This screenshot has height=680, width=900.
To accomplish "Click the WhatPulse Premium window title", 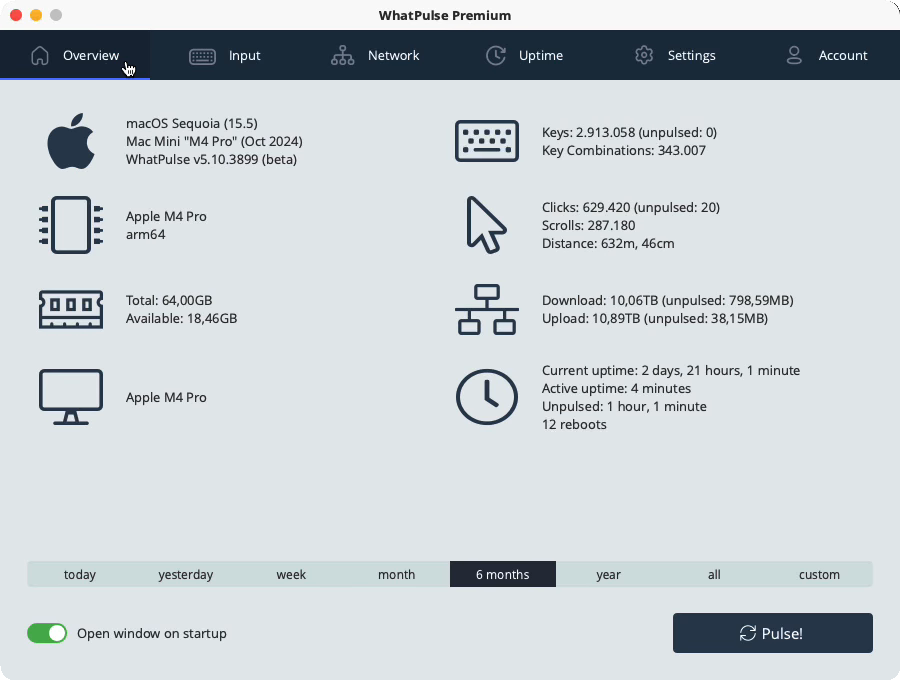I will tap(445, 15).
